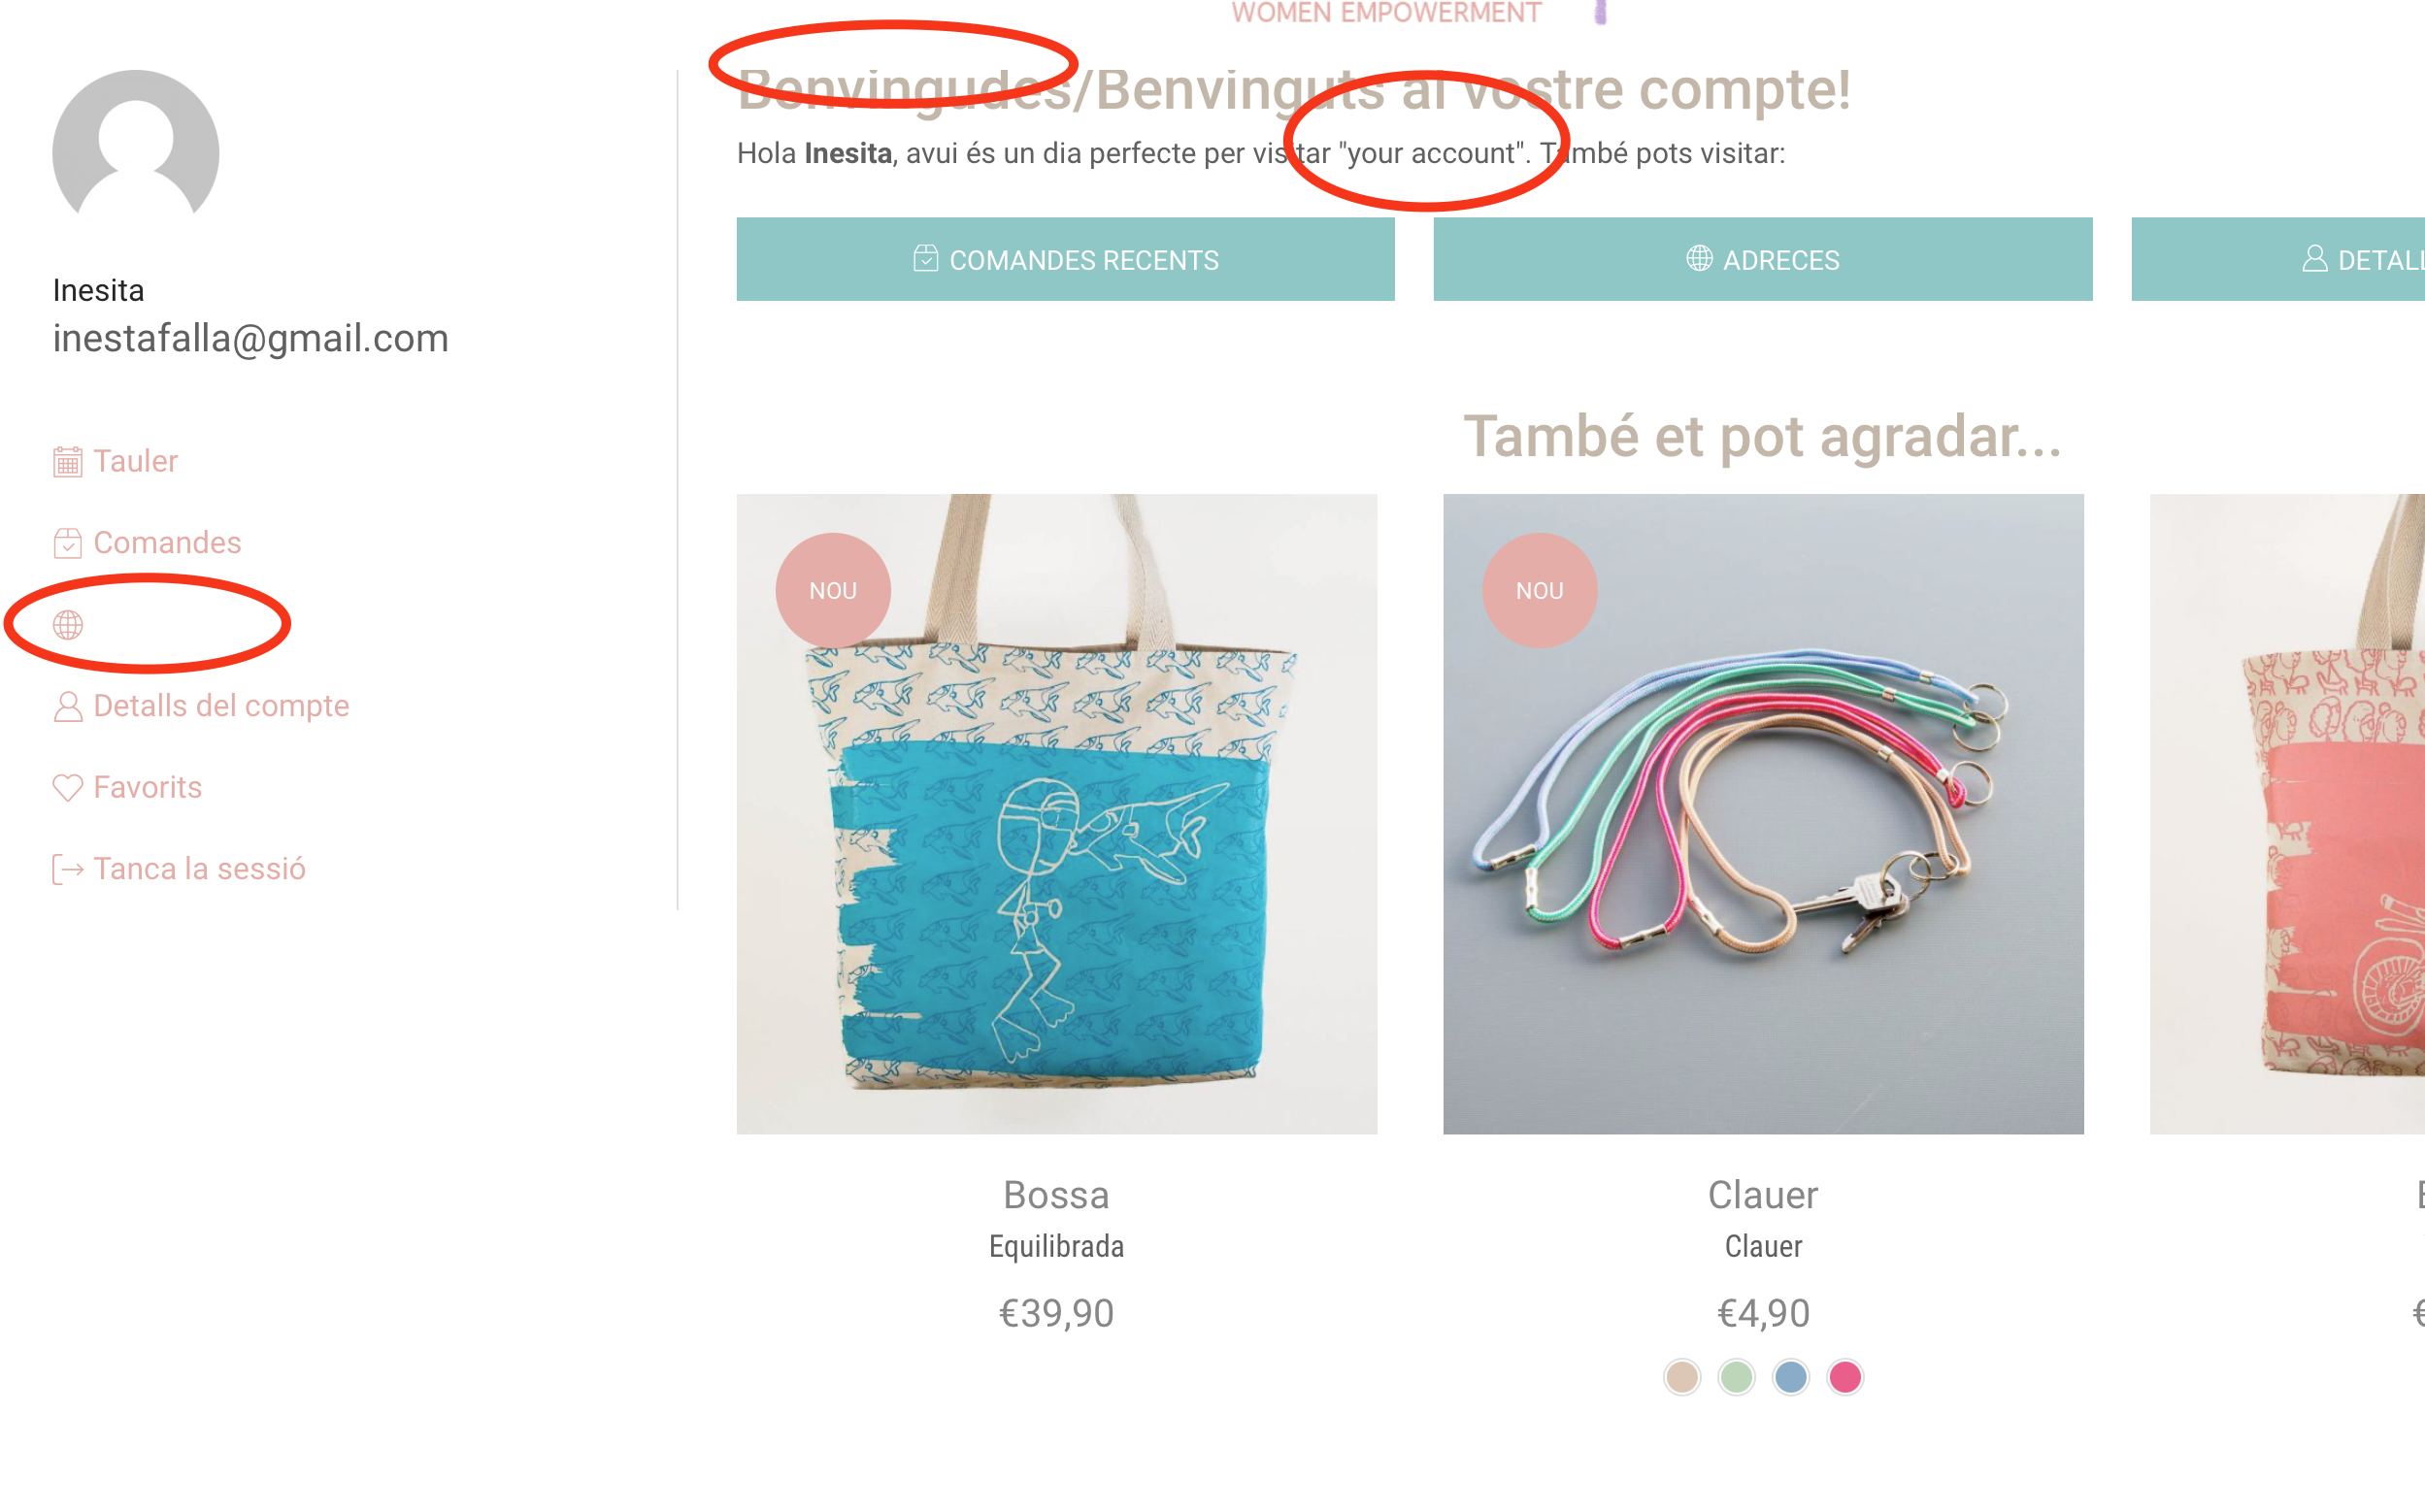The image size is (2425, 1512).
Task: Click the logout arrow icon
Action: (68, 870)
